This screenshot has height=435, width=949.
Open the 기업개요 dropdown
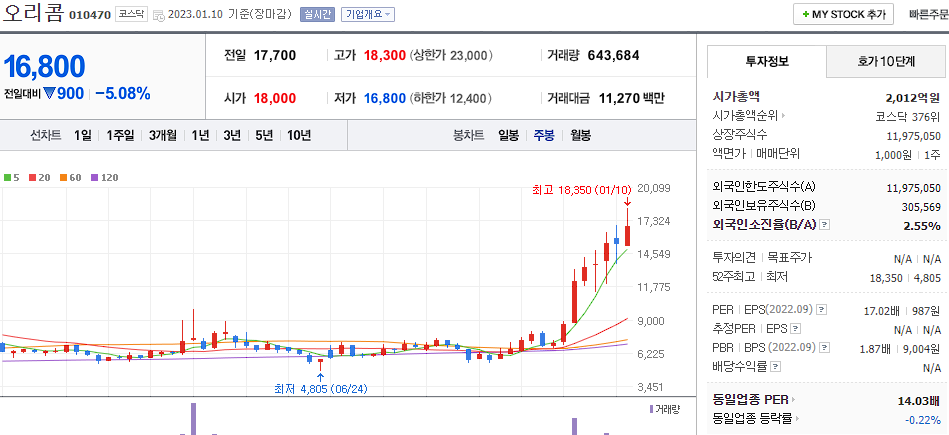click(368, 15)
